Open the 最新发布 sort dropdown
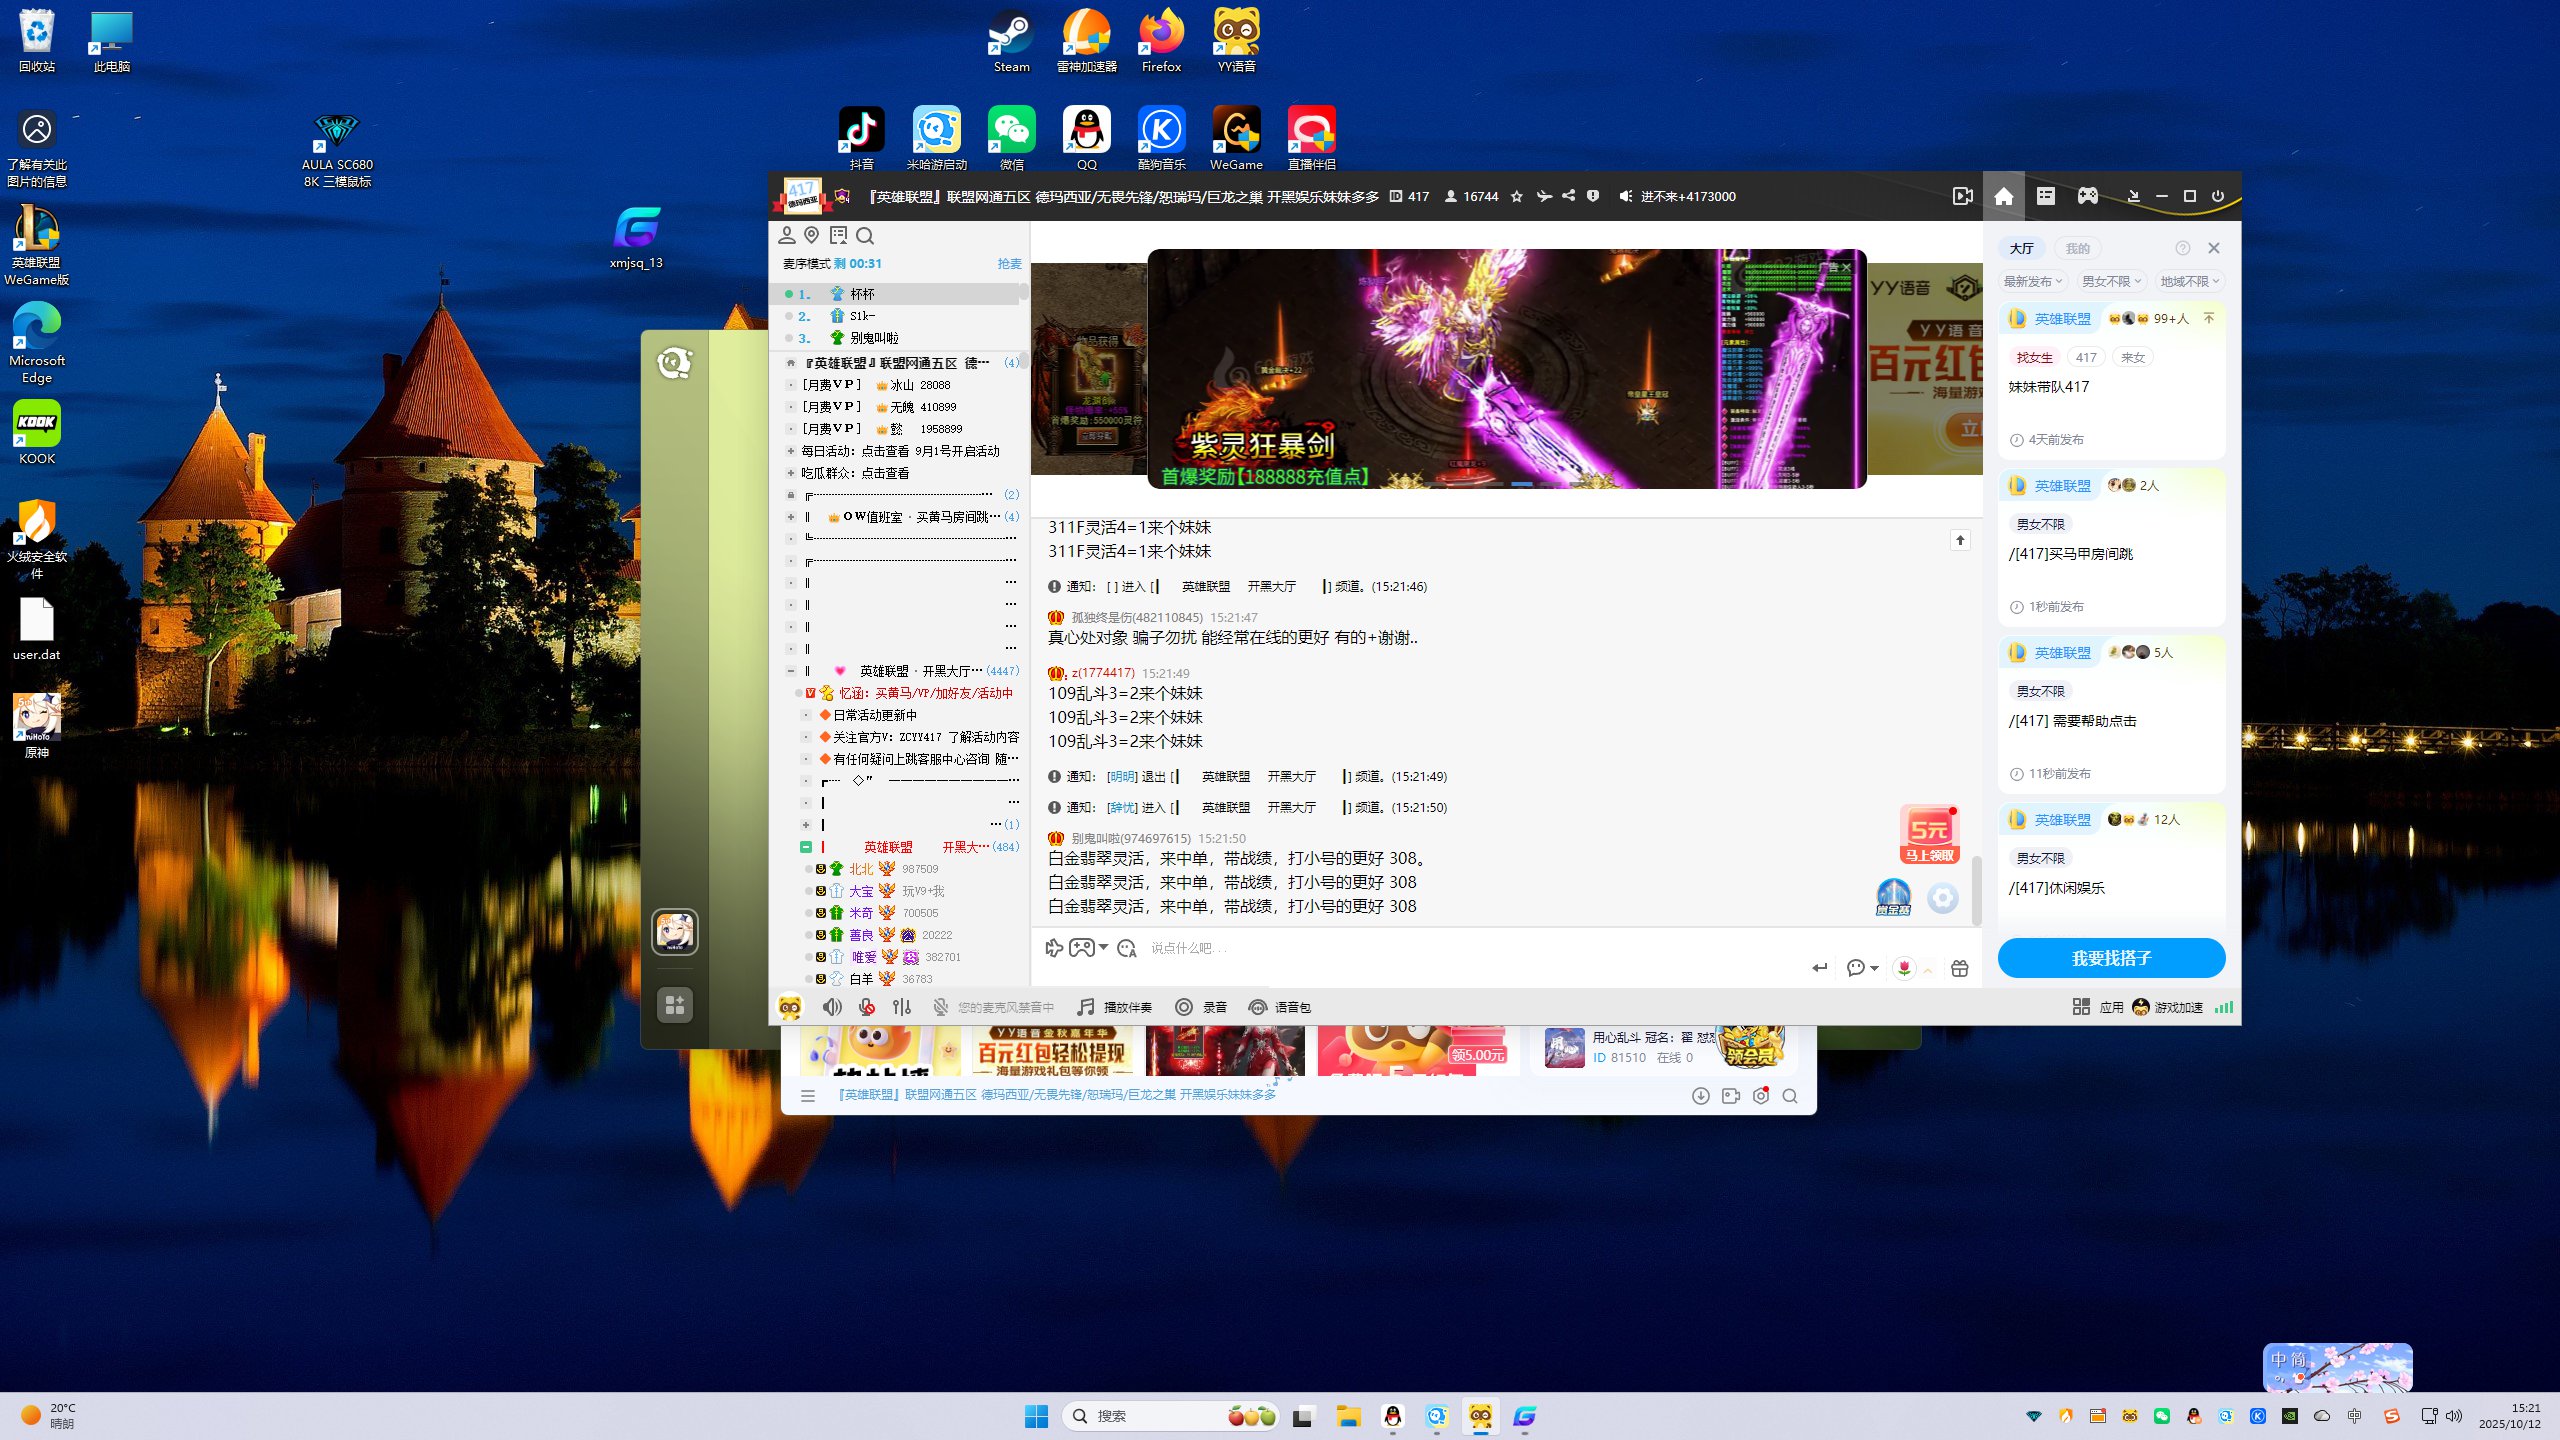 (2033, 282)
